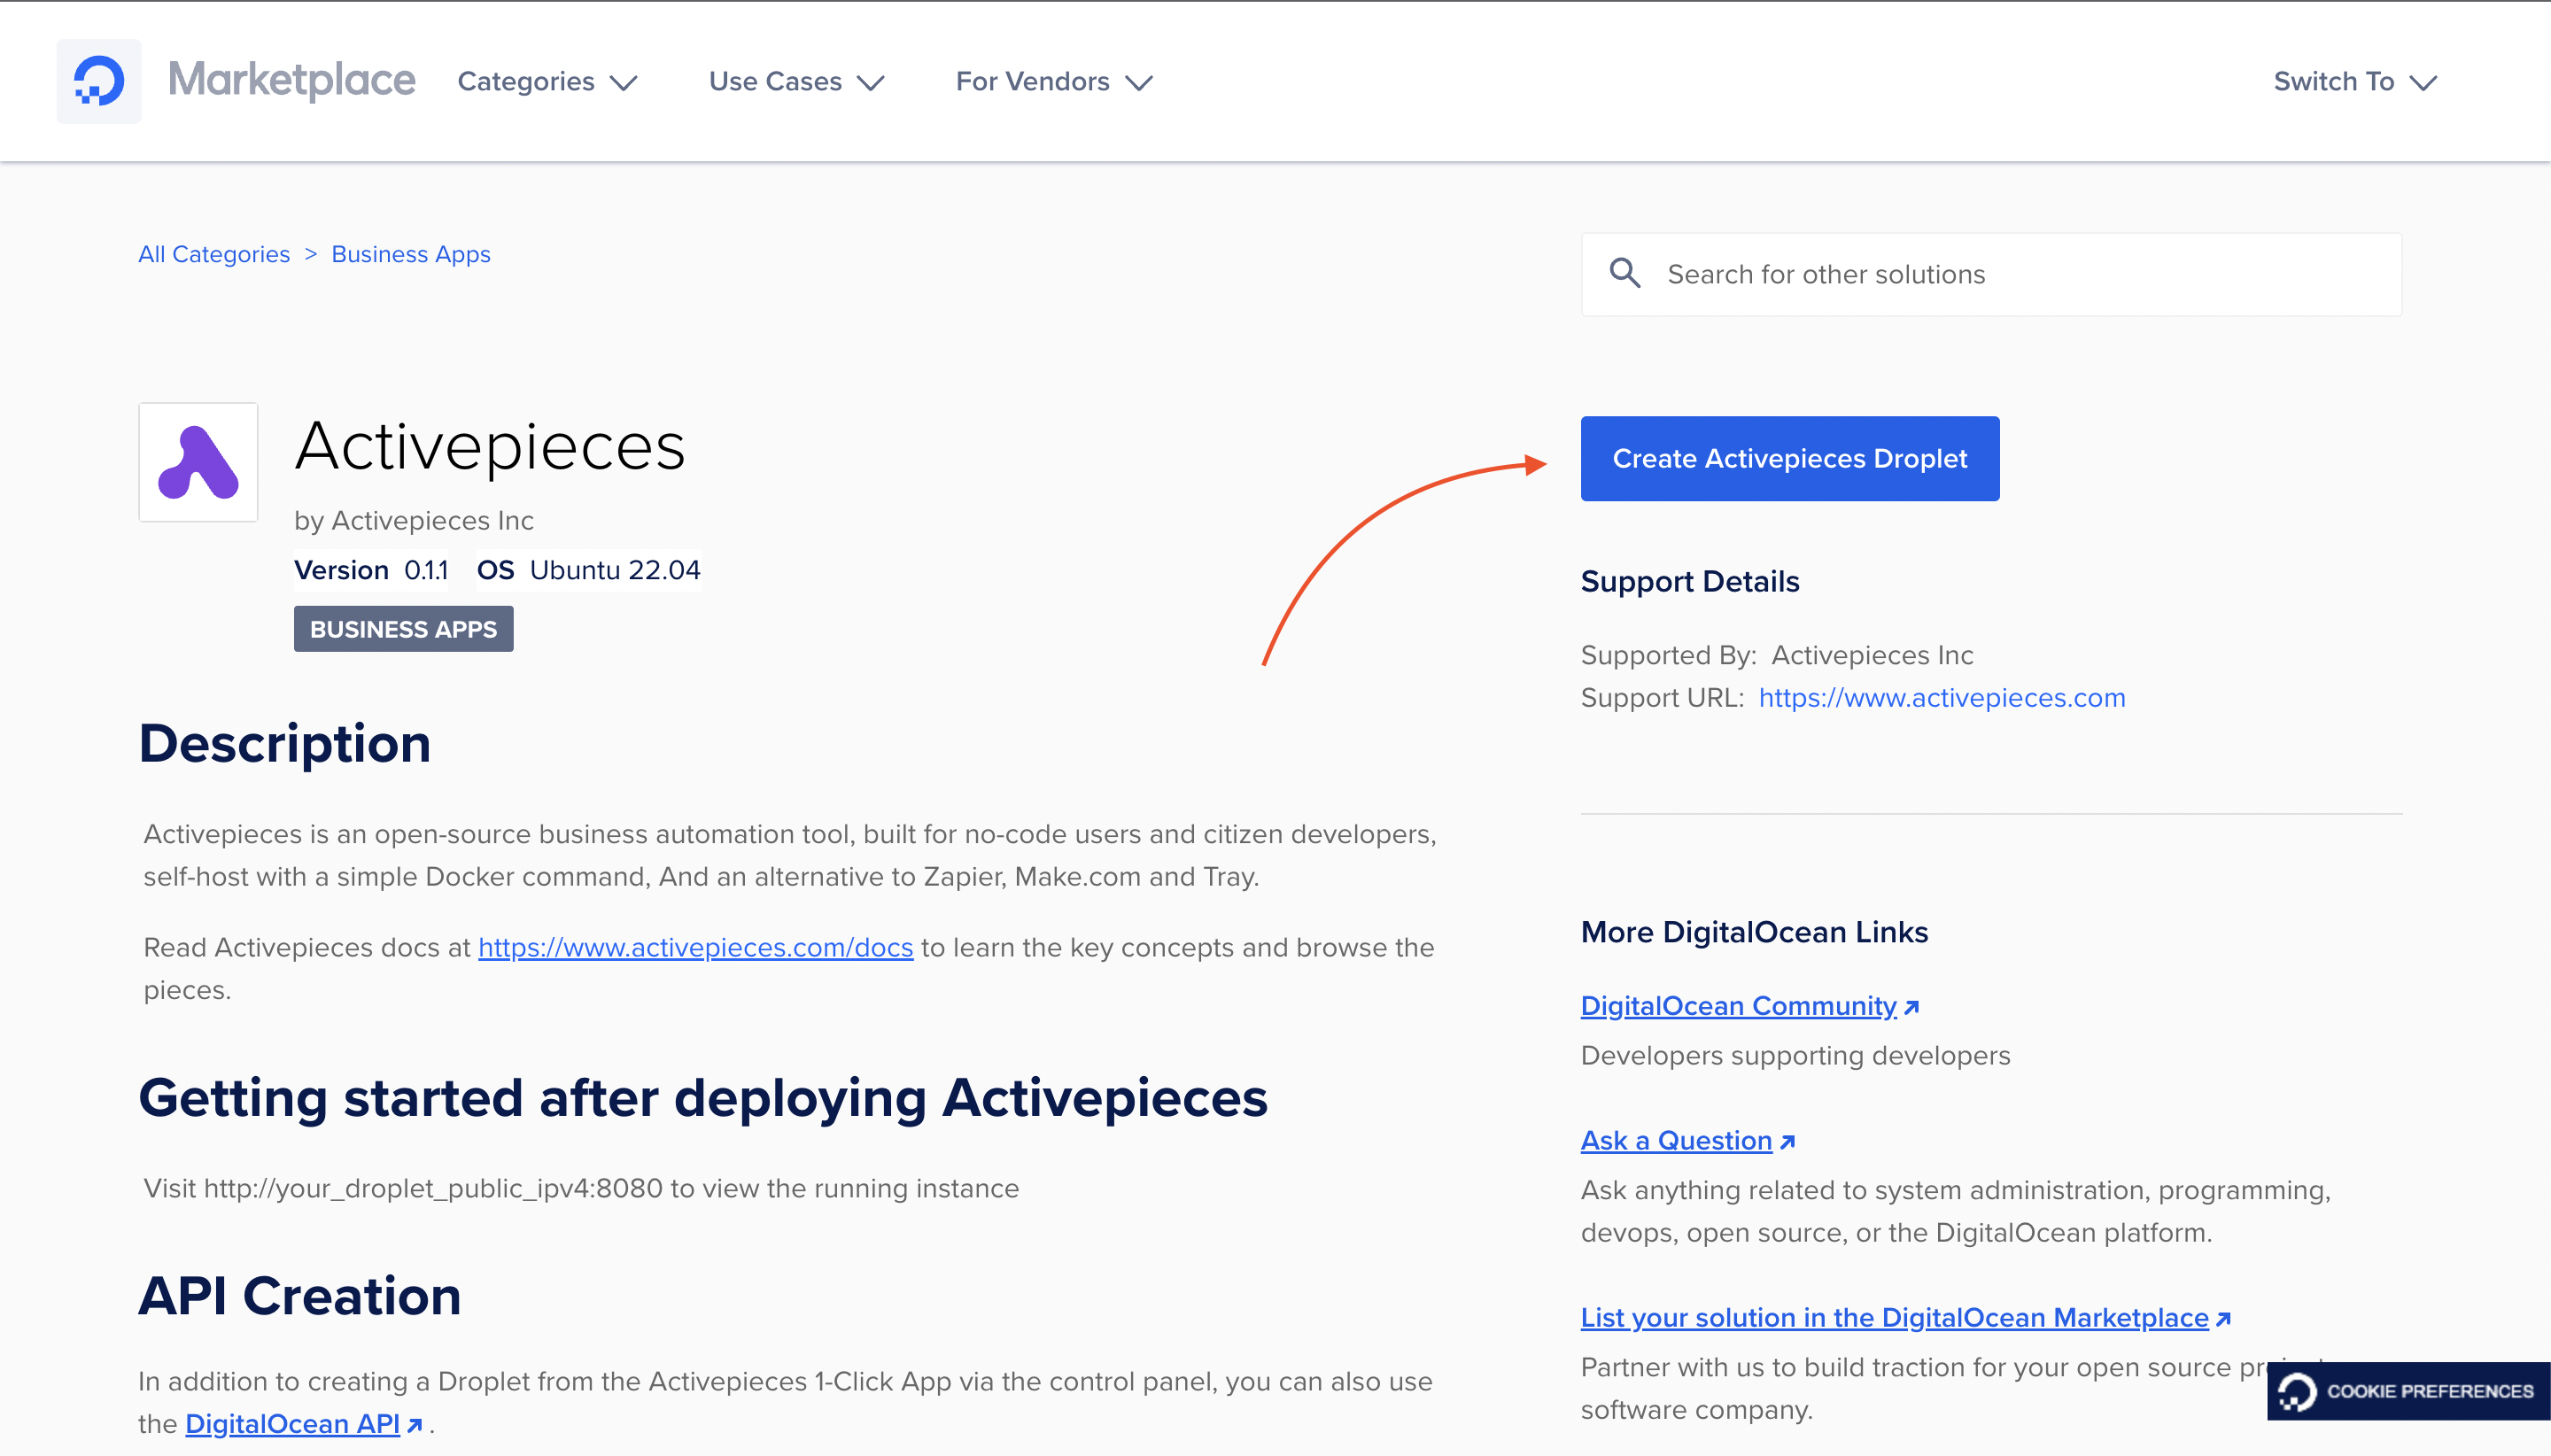Open Business Apps breadcrumb link
2551x1456 pixels.
[411, 254]
